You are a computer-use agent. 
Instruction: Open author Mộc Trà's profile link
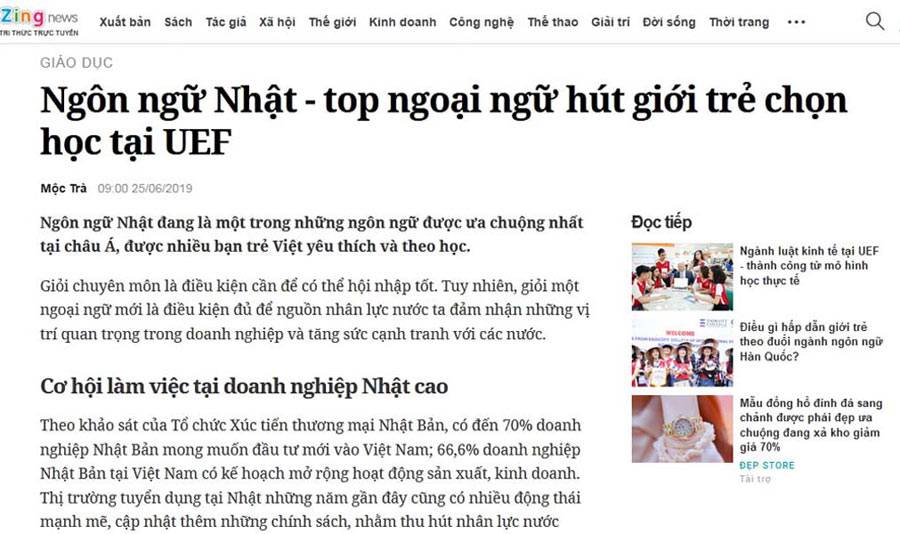pyautogui.click(x=63, y=188)
